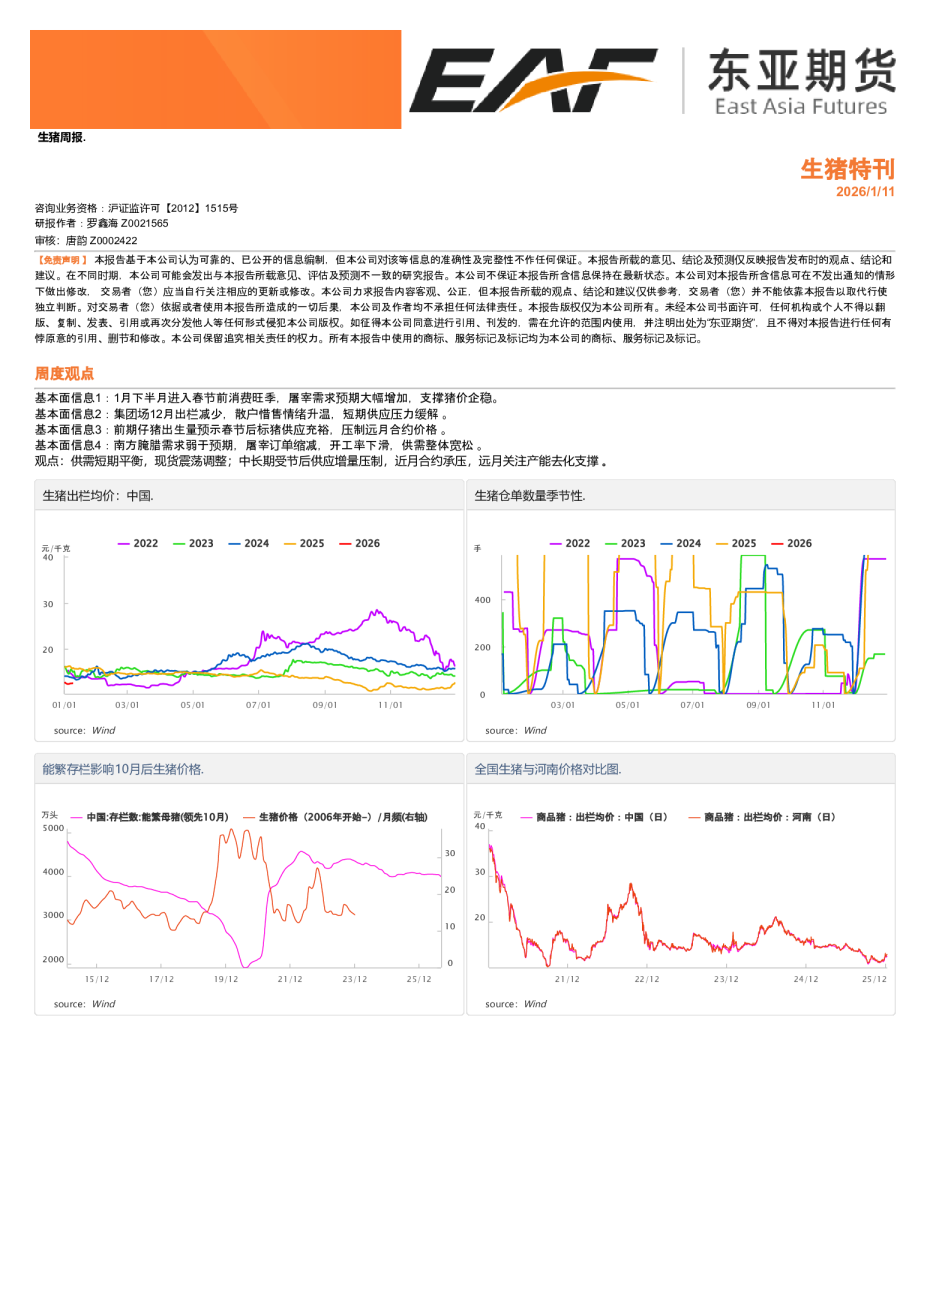Click the EAF logo in the header
The height and width of the screenshot is (1303, 930).
pyautogui.click(x=532, y=80)
